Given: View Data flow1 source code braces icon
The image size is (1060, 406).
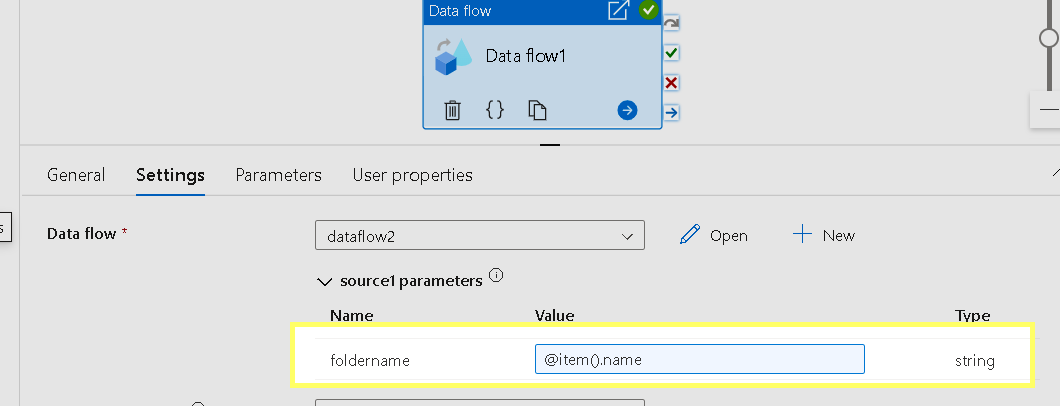Looking at the screenshot, I should [495, 110].
